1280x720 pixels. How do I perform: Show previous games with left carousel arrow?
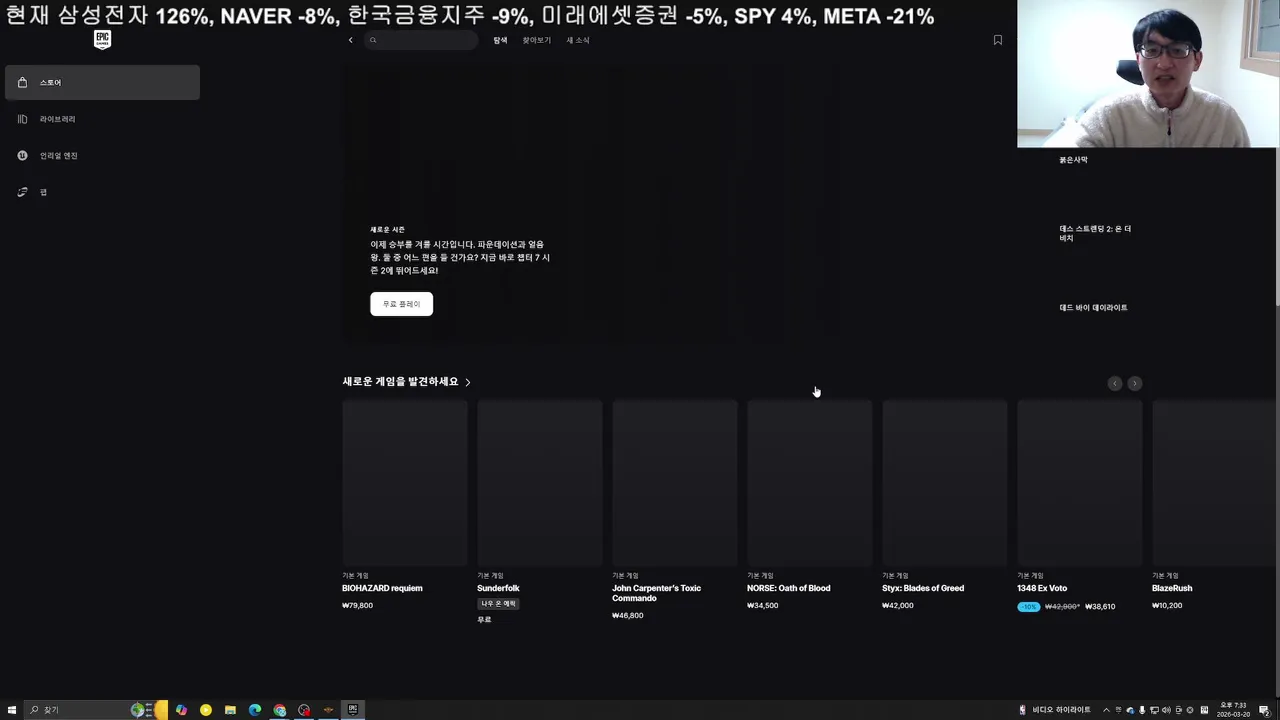click(x=1115, y=383)
